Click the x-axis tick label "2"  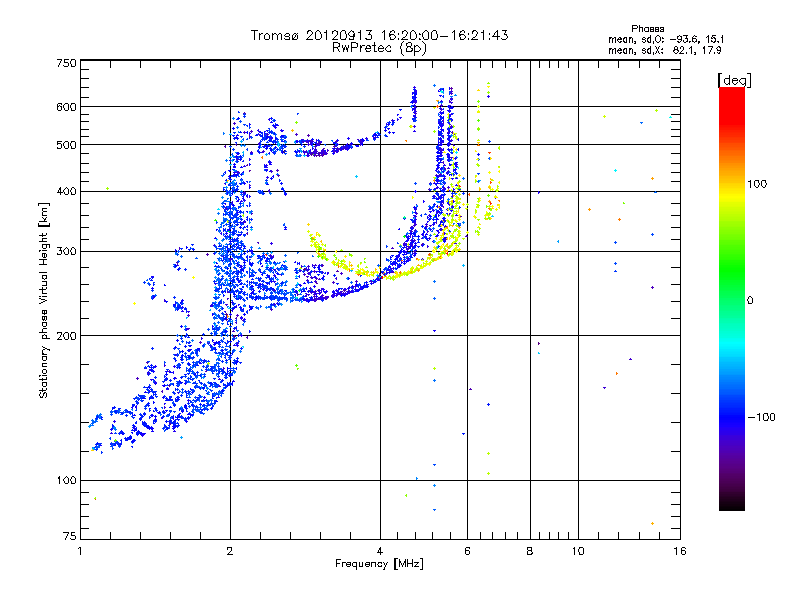(x=230, y=551)
